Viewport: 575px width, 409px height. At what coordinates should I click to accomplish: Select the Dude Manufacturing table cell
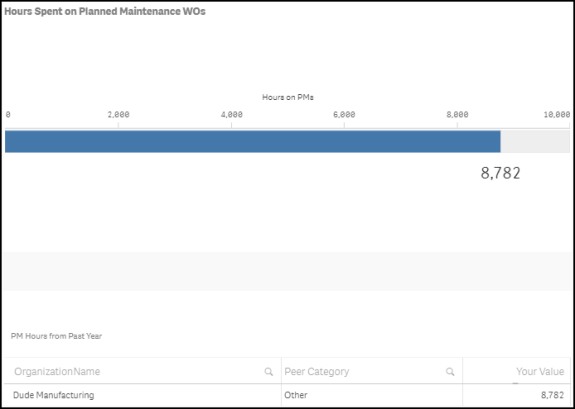point(54,395)
